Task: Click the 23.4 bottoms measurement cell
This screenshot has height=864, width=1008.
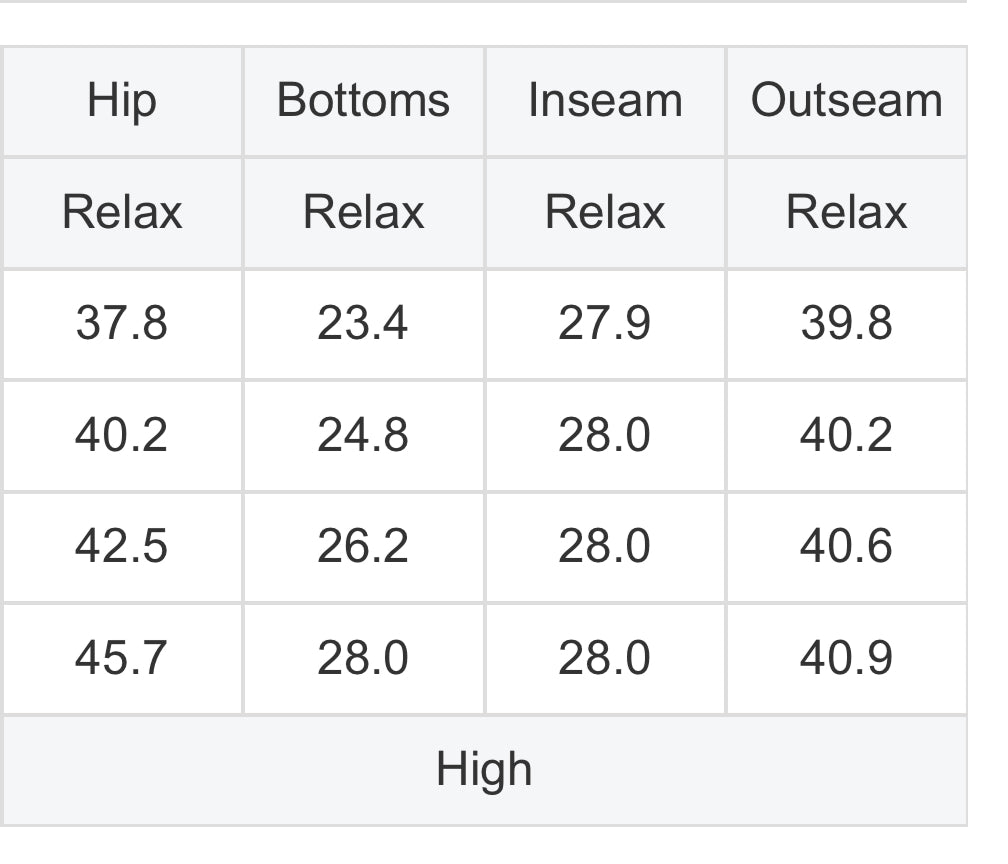Action: click(x=363, y=323)
